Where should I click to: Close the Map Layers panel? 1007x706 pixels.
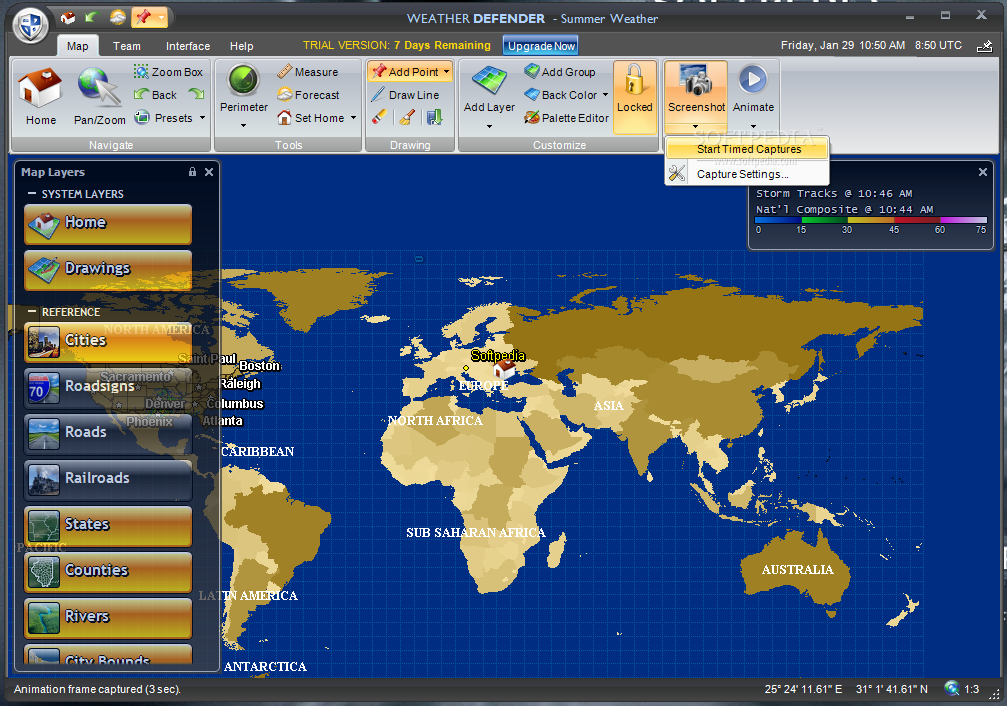click(x=209, y=172)
